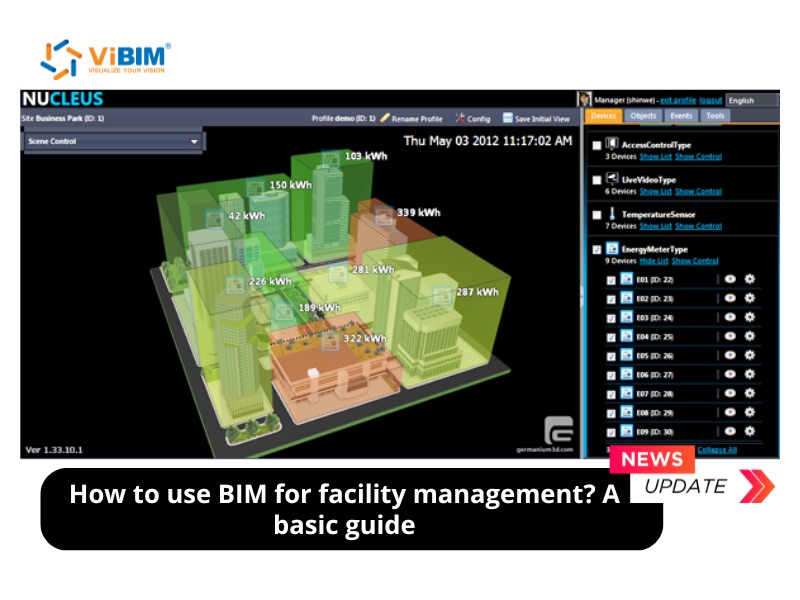Click the E08 energy meter icon
Viewport: 800px width, 600px height.
[x=627, y=412]
